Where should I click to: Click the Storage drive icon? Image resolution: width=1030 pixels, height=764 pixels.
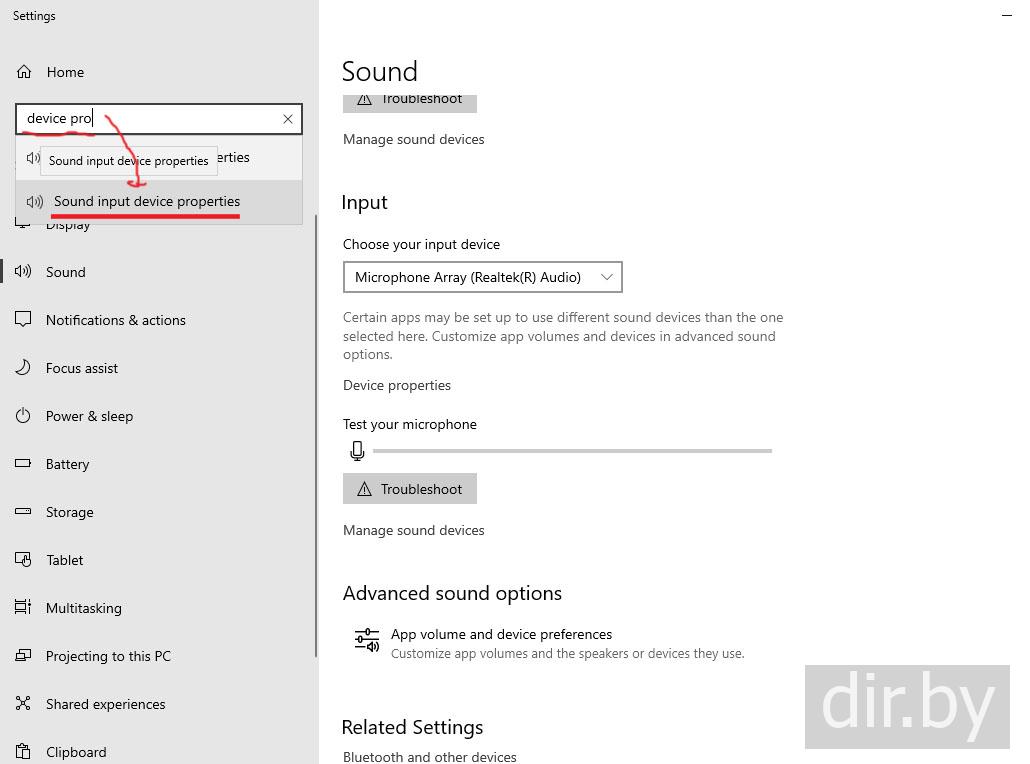[x=24, y=512]
